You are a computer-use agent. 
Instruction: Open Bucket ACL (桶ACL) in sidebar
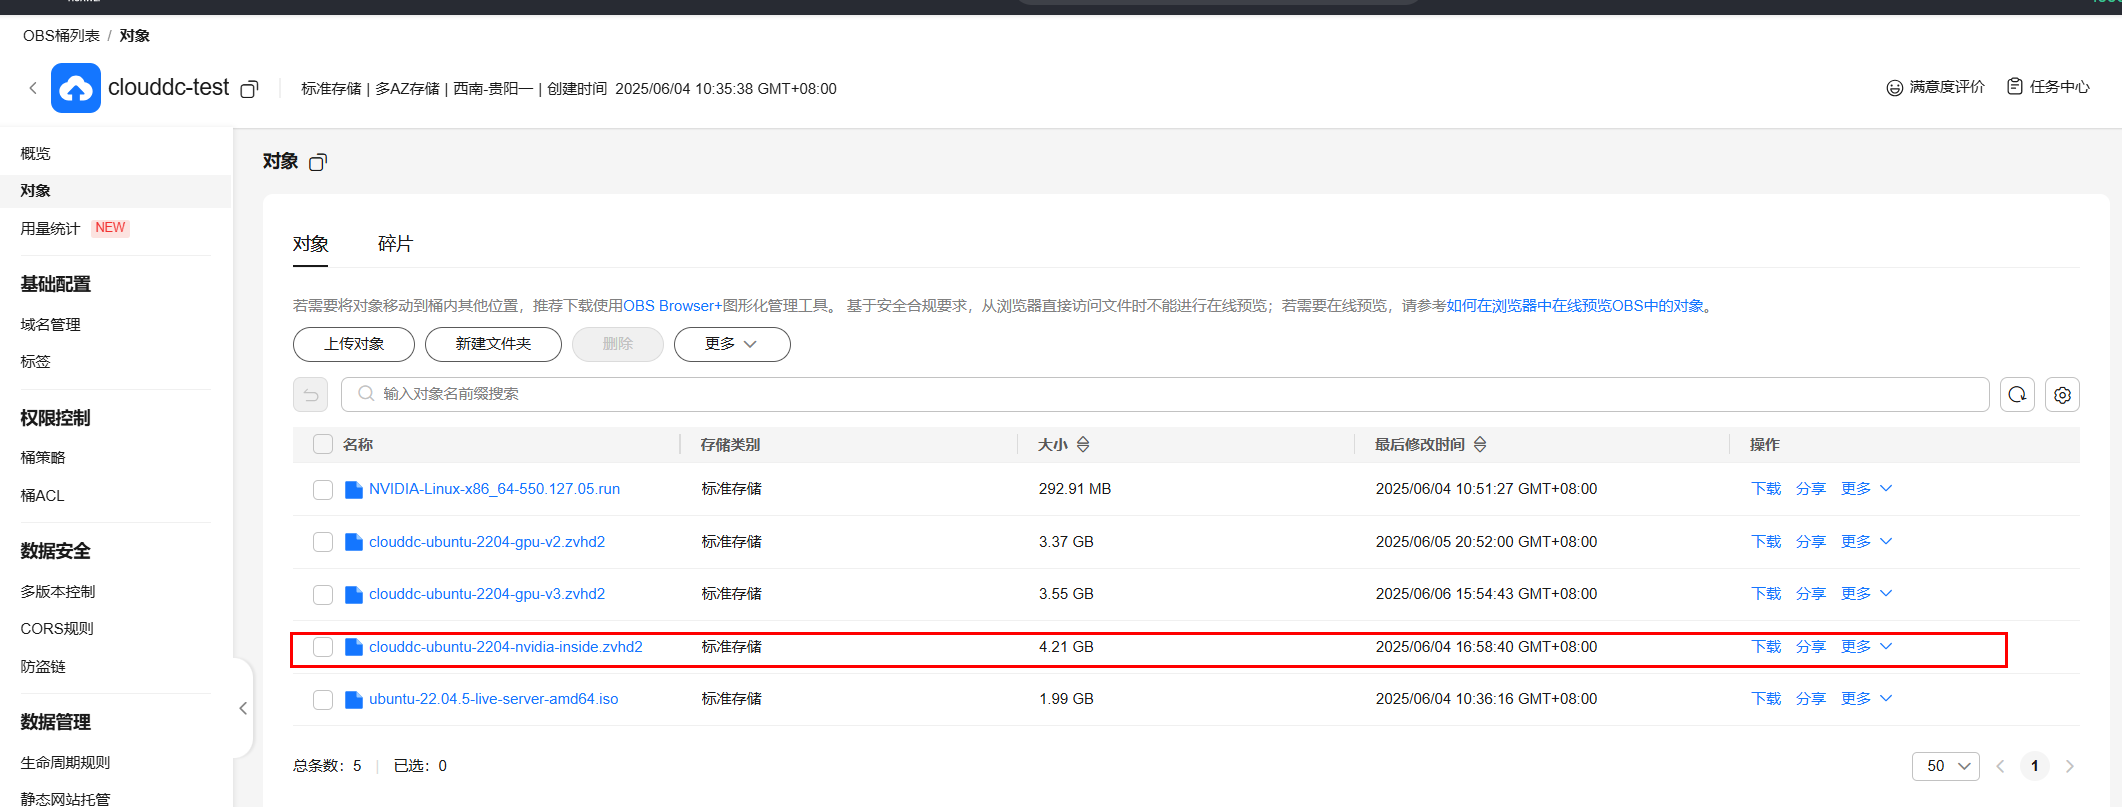pos(42,495)
